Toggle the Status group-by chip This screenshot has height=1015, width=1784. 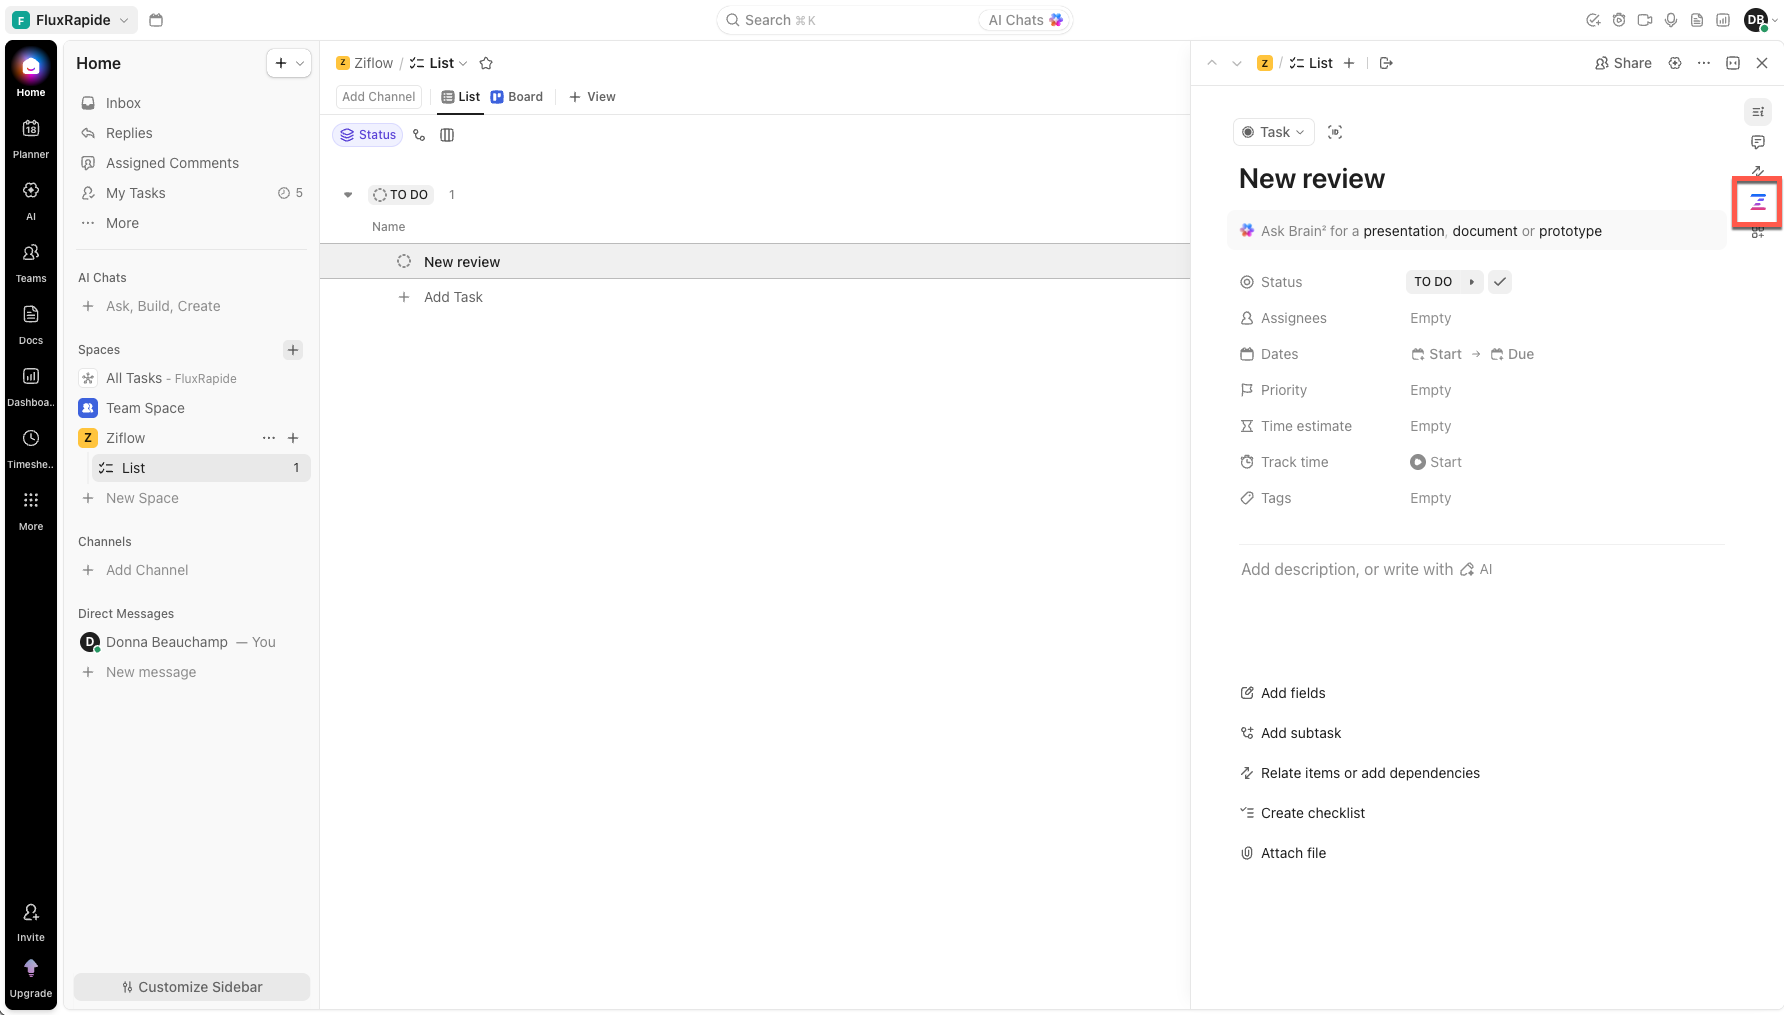(x=367, y=135)
